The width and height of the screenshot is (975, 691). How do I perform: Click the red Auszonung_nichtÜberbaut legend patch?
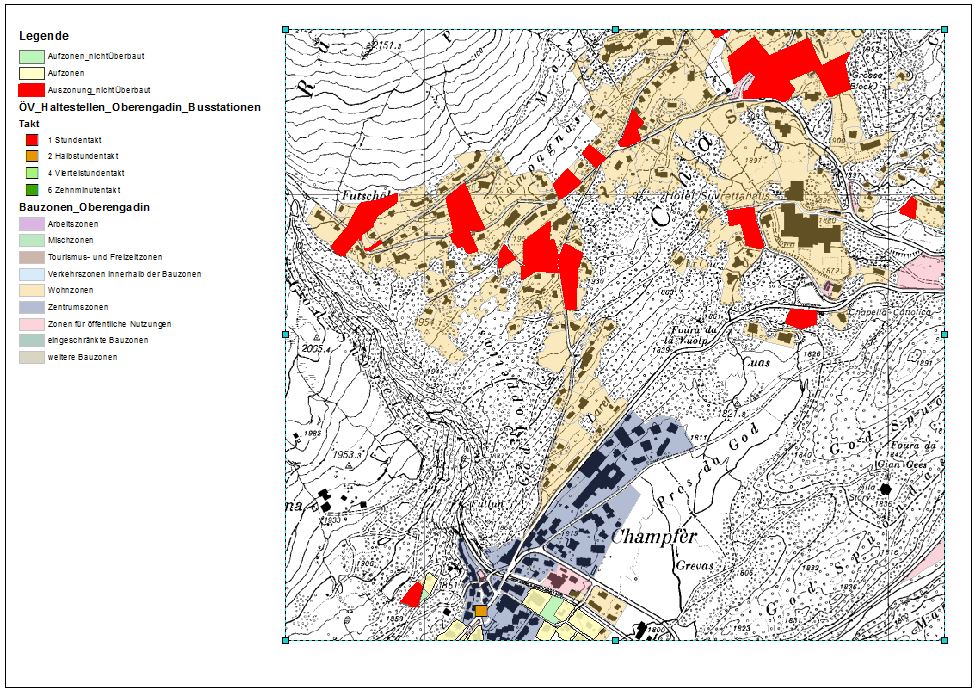[32, 89]
